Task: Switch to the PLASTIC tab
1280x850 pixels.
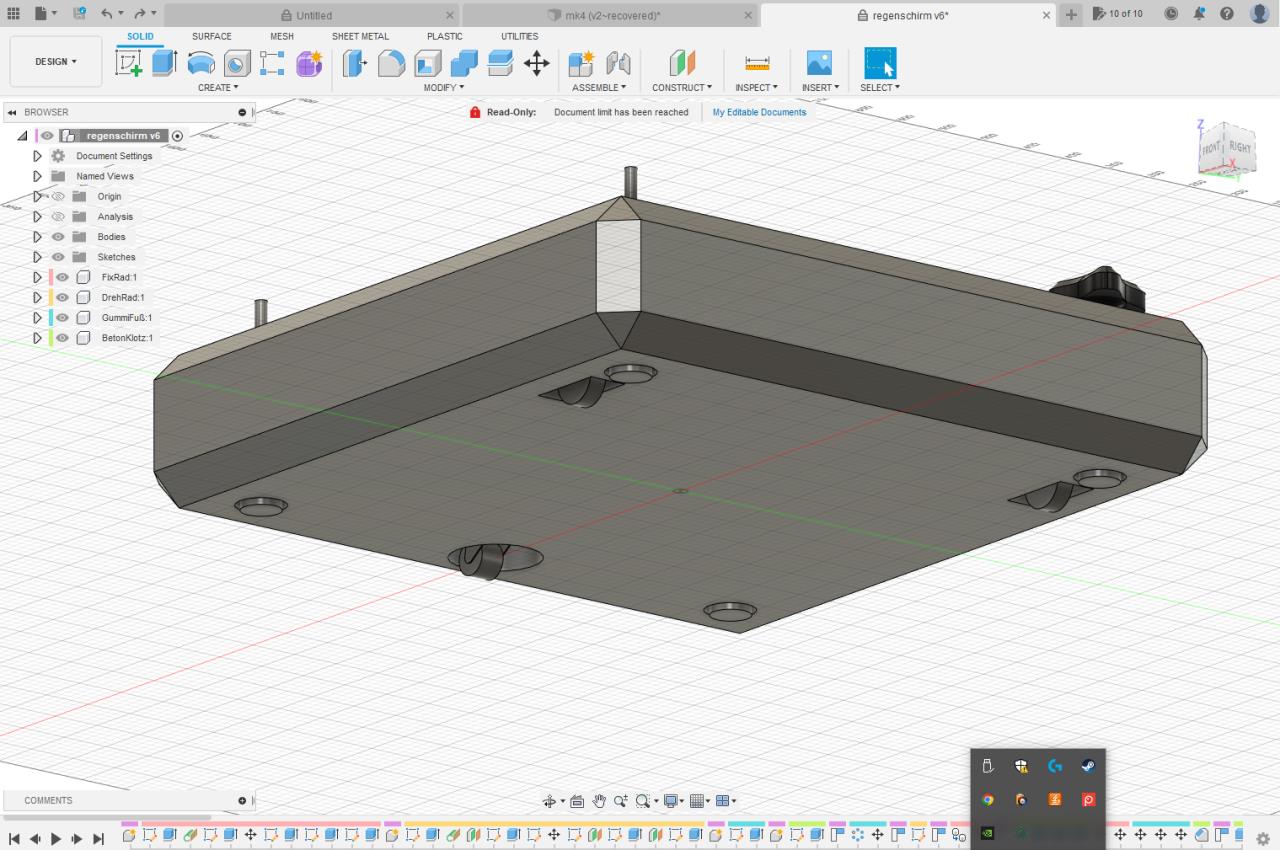Action: point(444,36)
